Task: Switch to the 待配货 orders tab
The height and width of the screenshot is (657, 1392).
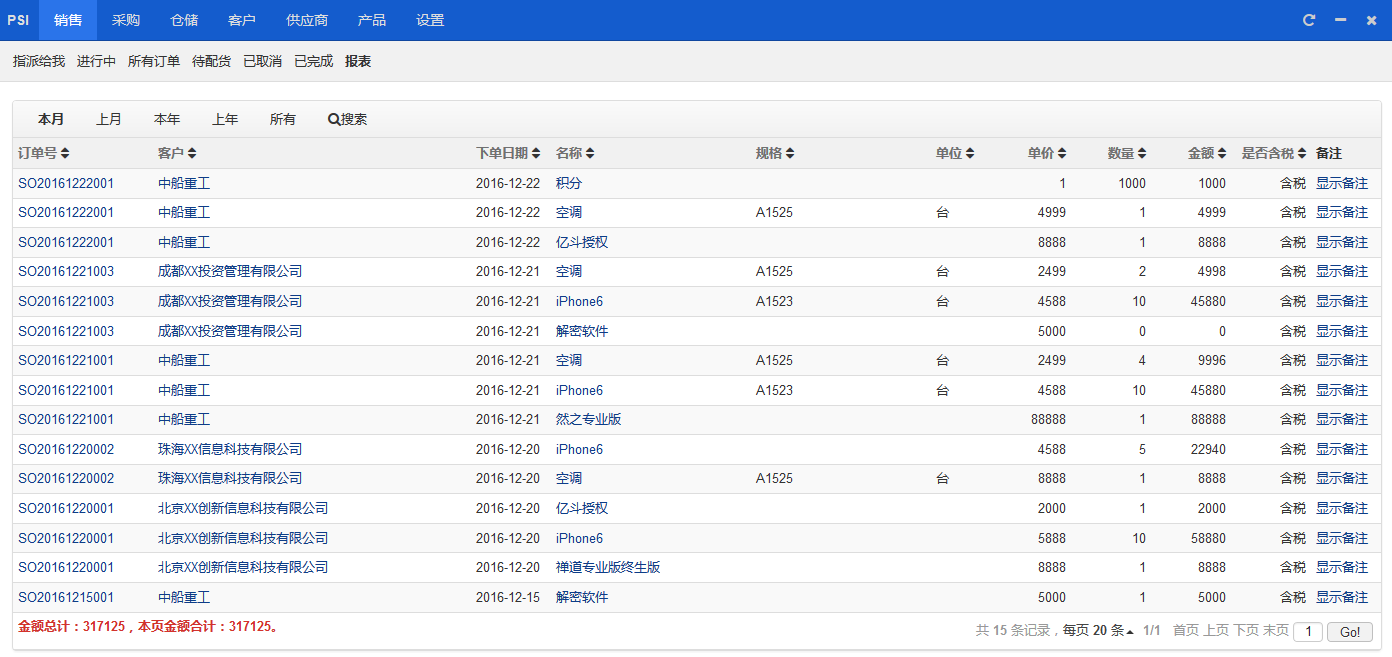Action: tap(211, 62)
